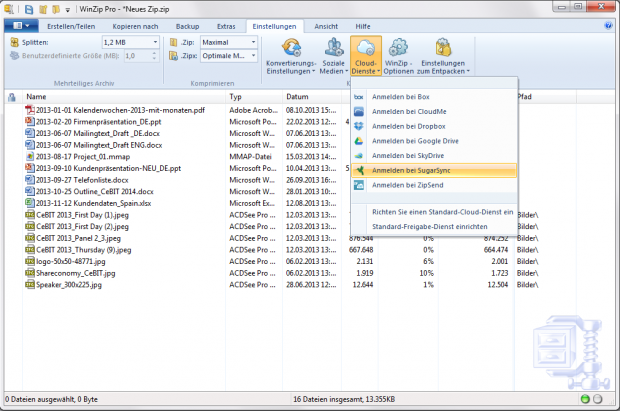Switch to the Ansicht tab
620x411 pixels.
326,27
